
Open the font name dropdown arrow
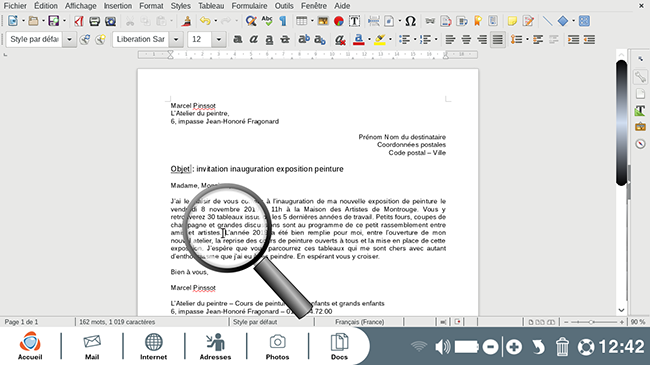tap(176, 39)
